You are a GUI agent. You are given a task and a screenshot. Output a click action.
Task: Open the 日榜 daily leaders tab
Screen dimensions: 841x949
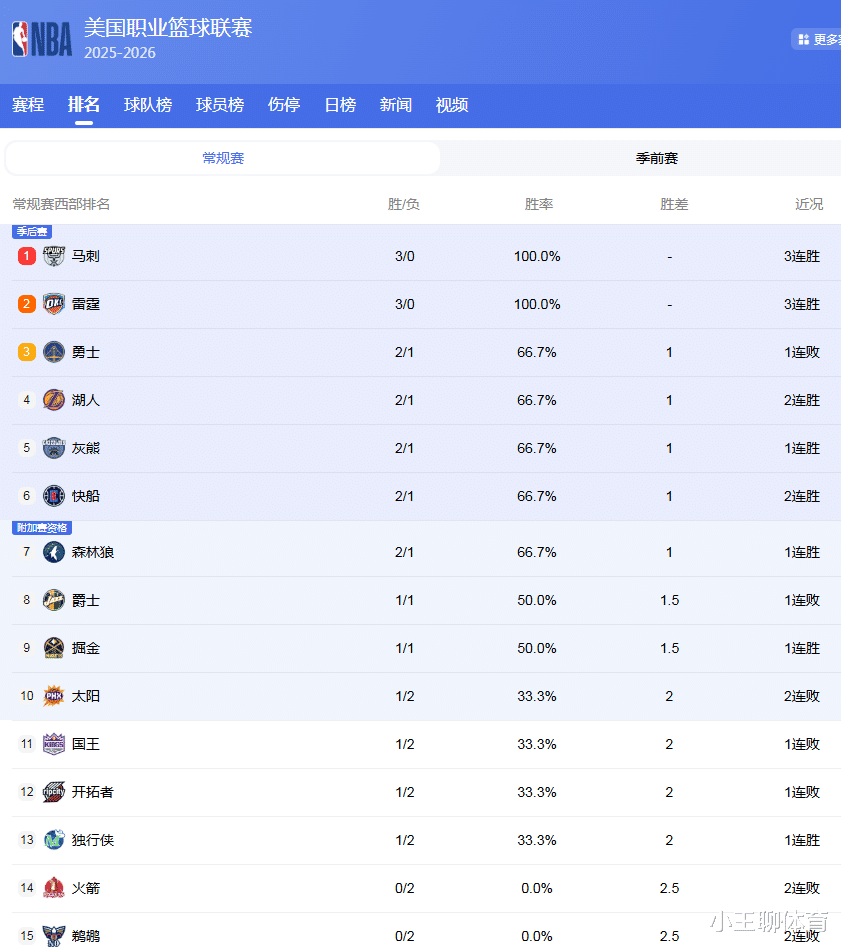(x=340, y=105)
